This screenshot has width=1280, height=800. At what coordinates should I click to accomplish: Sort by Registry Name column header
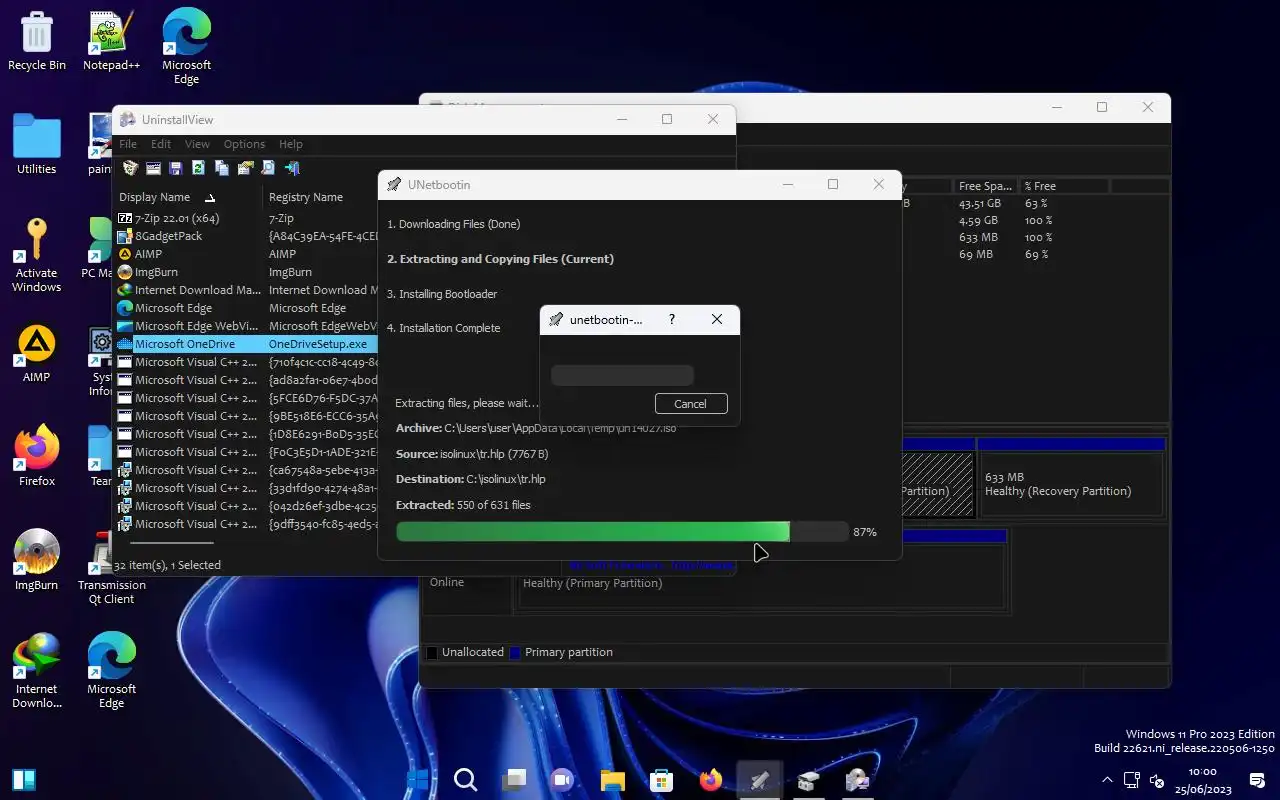pyautogui.click(x=320, y=197)
